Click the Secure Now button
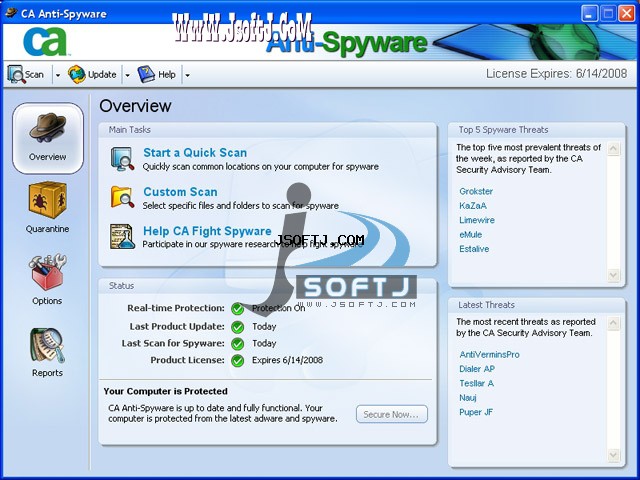Image resolution: width=640 pixels, height=480 pixels. [x=392, y=414]
